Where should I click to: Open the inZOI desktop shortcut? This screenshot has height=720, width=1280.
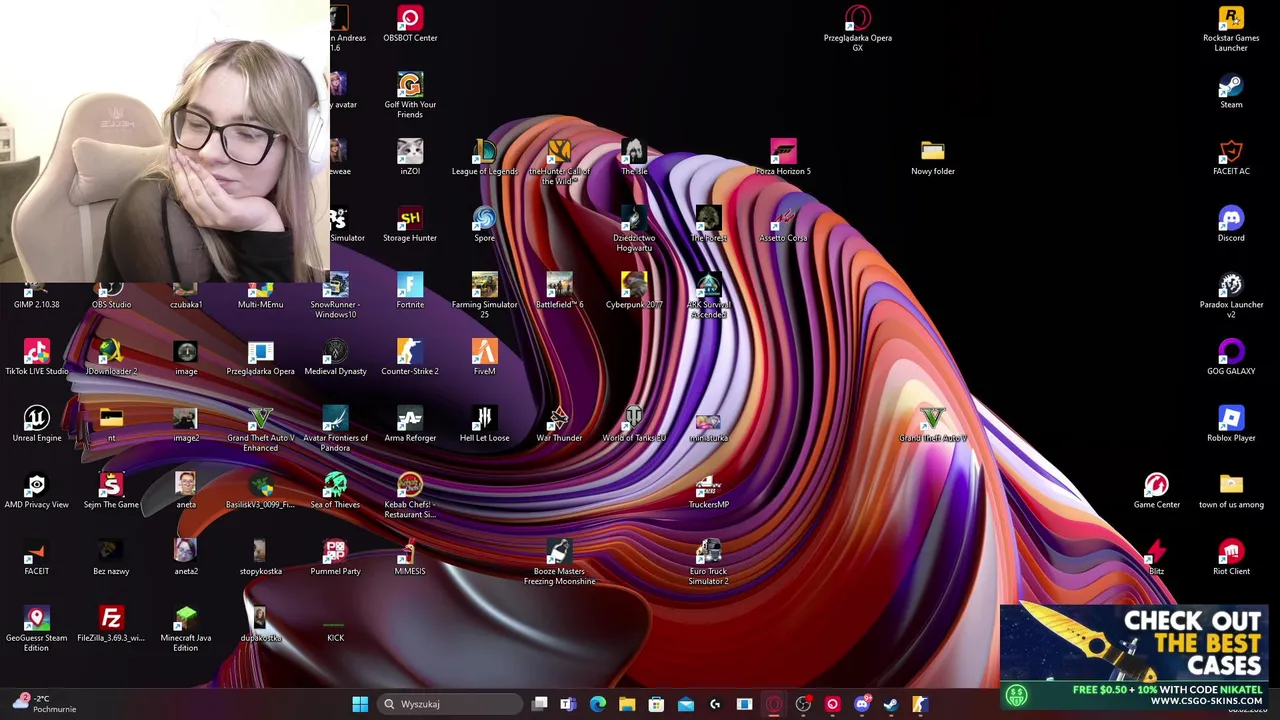tap(410, 158)
